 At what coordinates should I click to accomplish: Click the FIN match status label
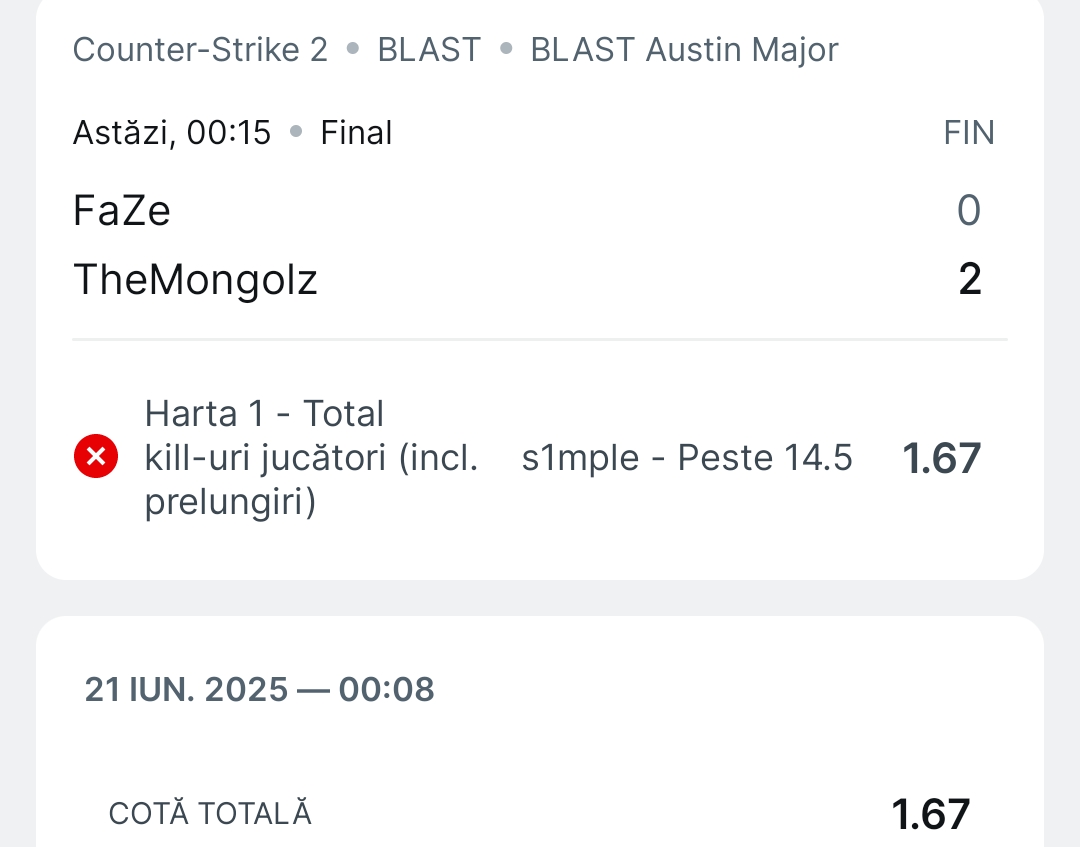tap(968, 132)
